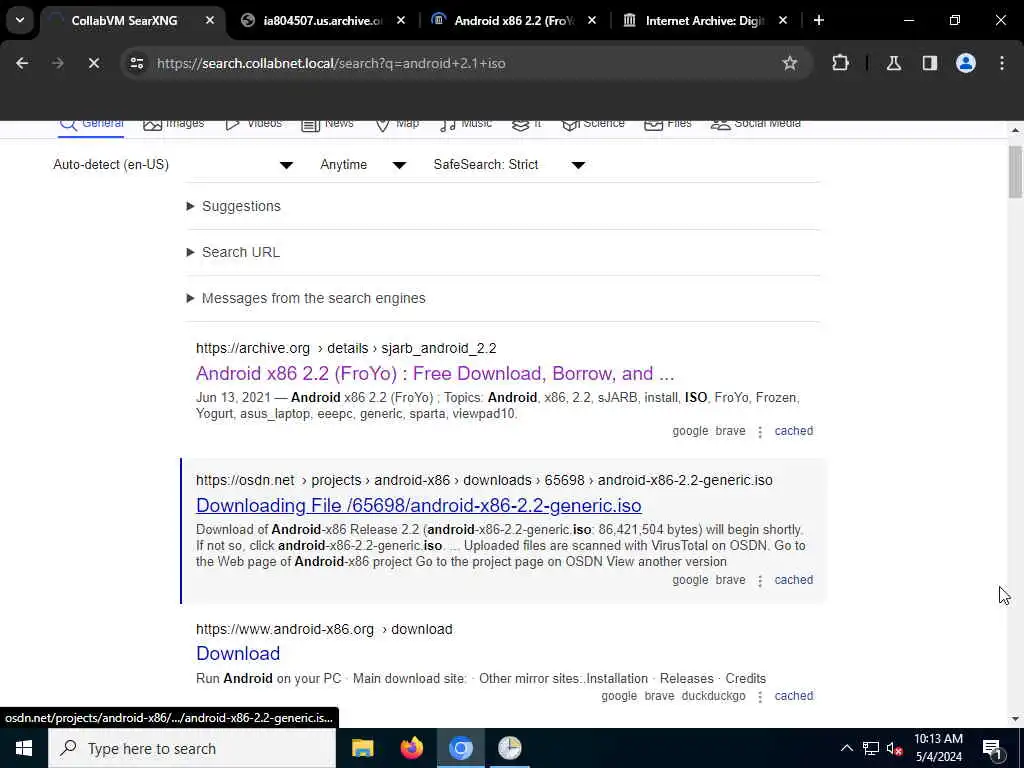This screenshot has height=768, width=1024.
Task: Expand the Search URL section
Action: pos(233,252)
